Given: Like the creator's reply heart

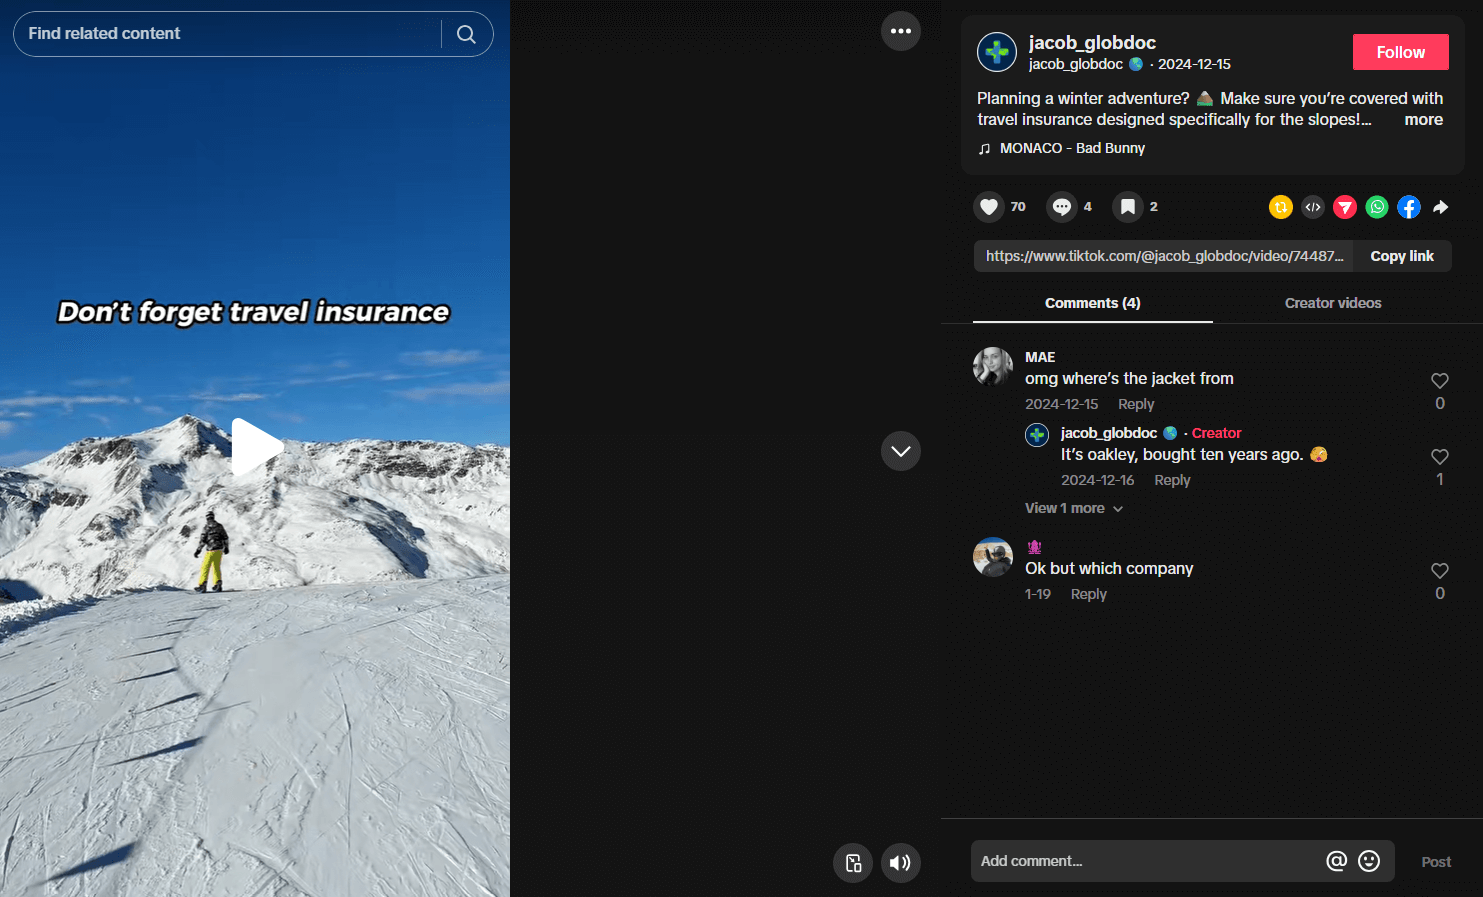Looking at the screenshot, I should click(x=1440, y=456).
